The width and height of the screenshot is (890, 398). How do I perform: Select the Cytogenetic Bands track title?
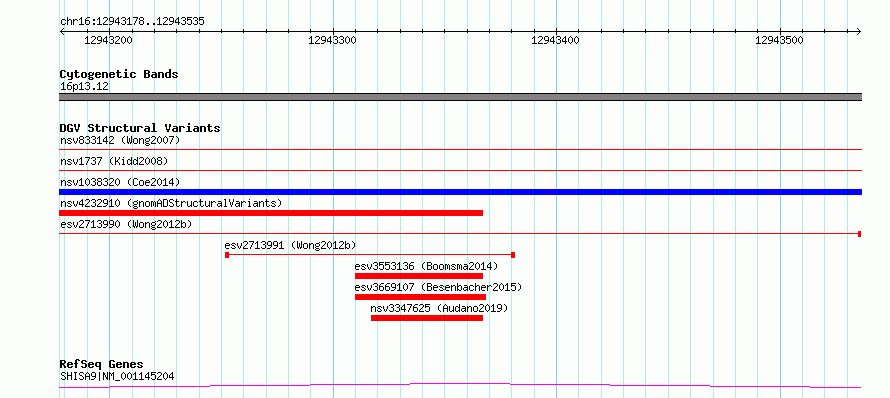click(x=119, y=74)
